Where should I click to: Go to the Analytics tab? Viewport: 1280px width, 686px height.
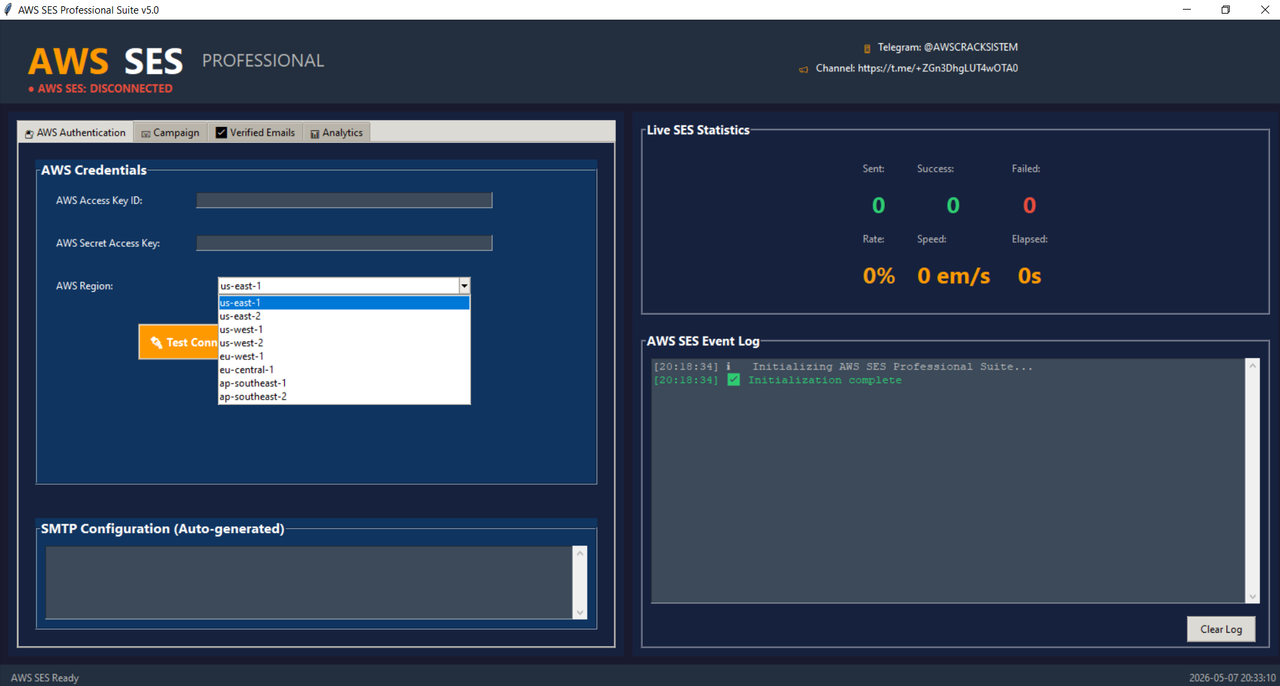point(336,132)
